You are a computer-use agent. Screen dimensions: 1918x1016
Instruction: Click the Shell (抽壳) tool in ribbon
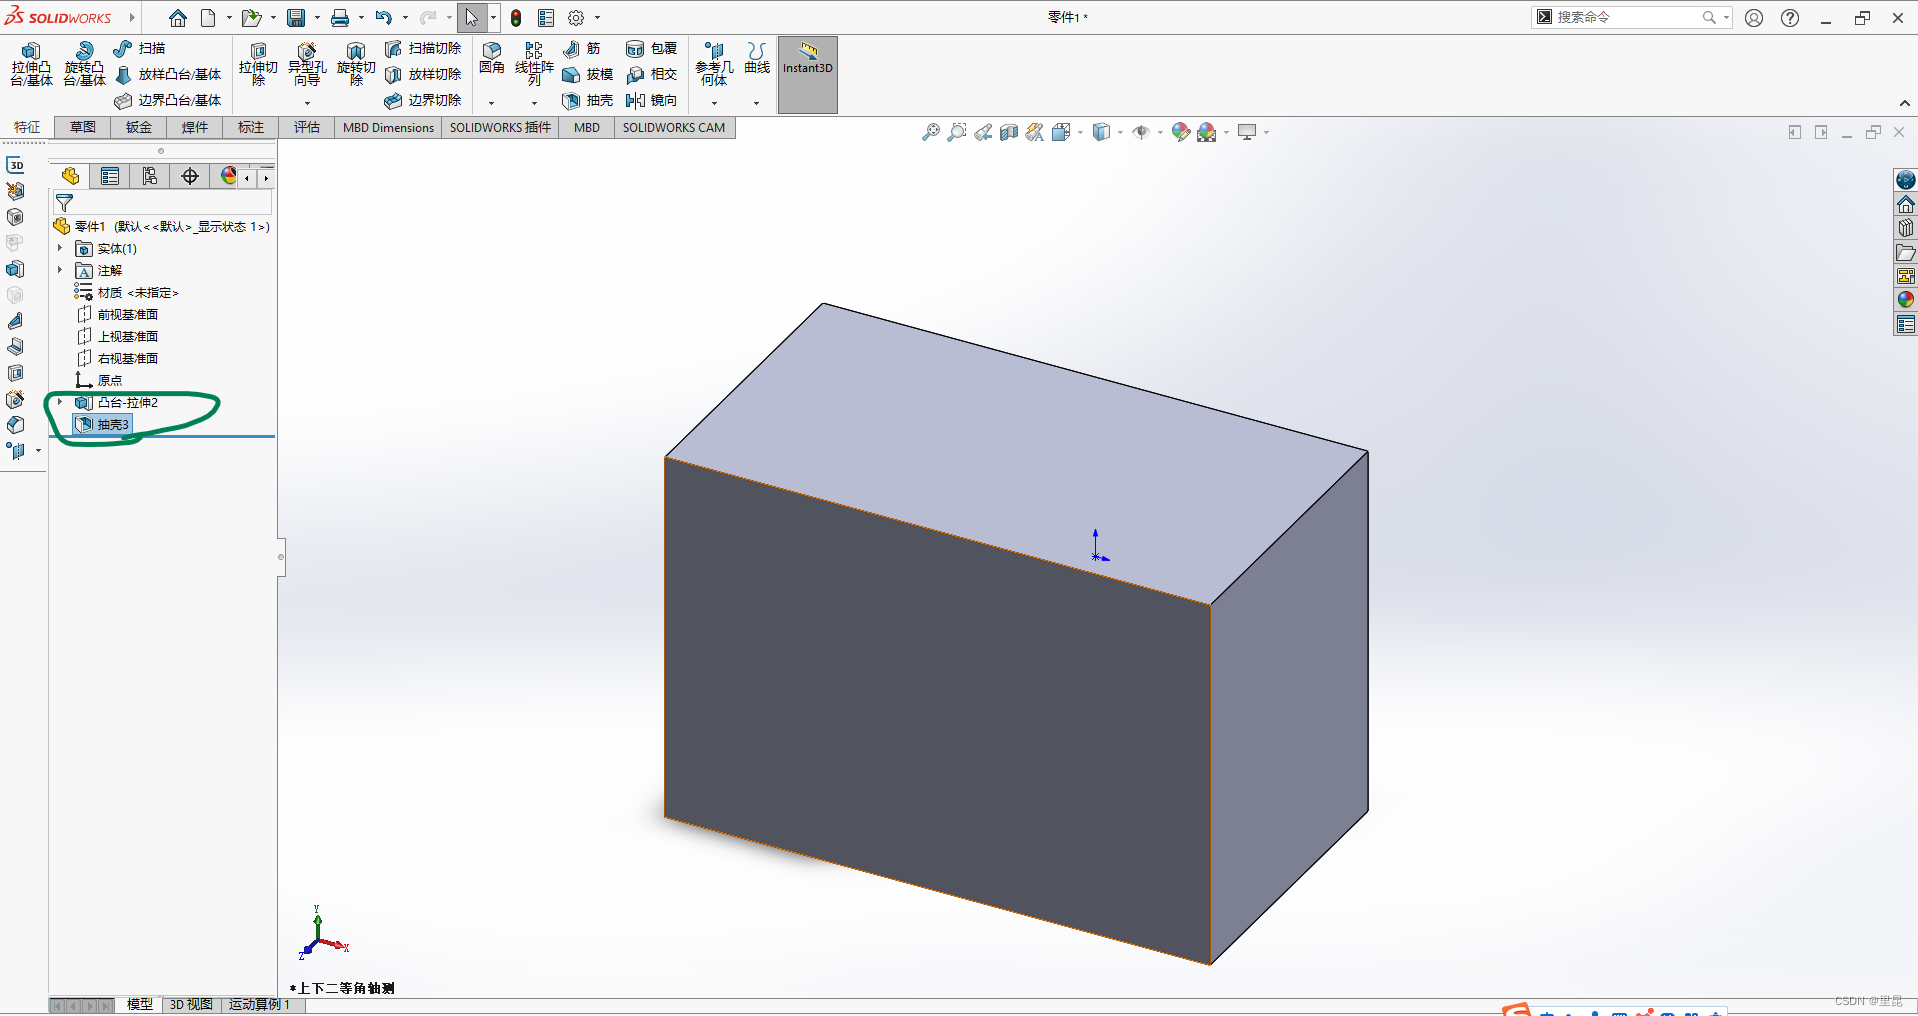pyautogui.click(x=588, y=100)
